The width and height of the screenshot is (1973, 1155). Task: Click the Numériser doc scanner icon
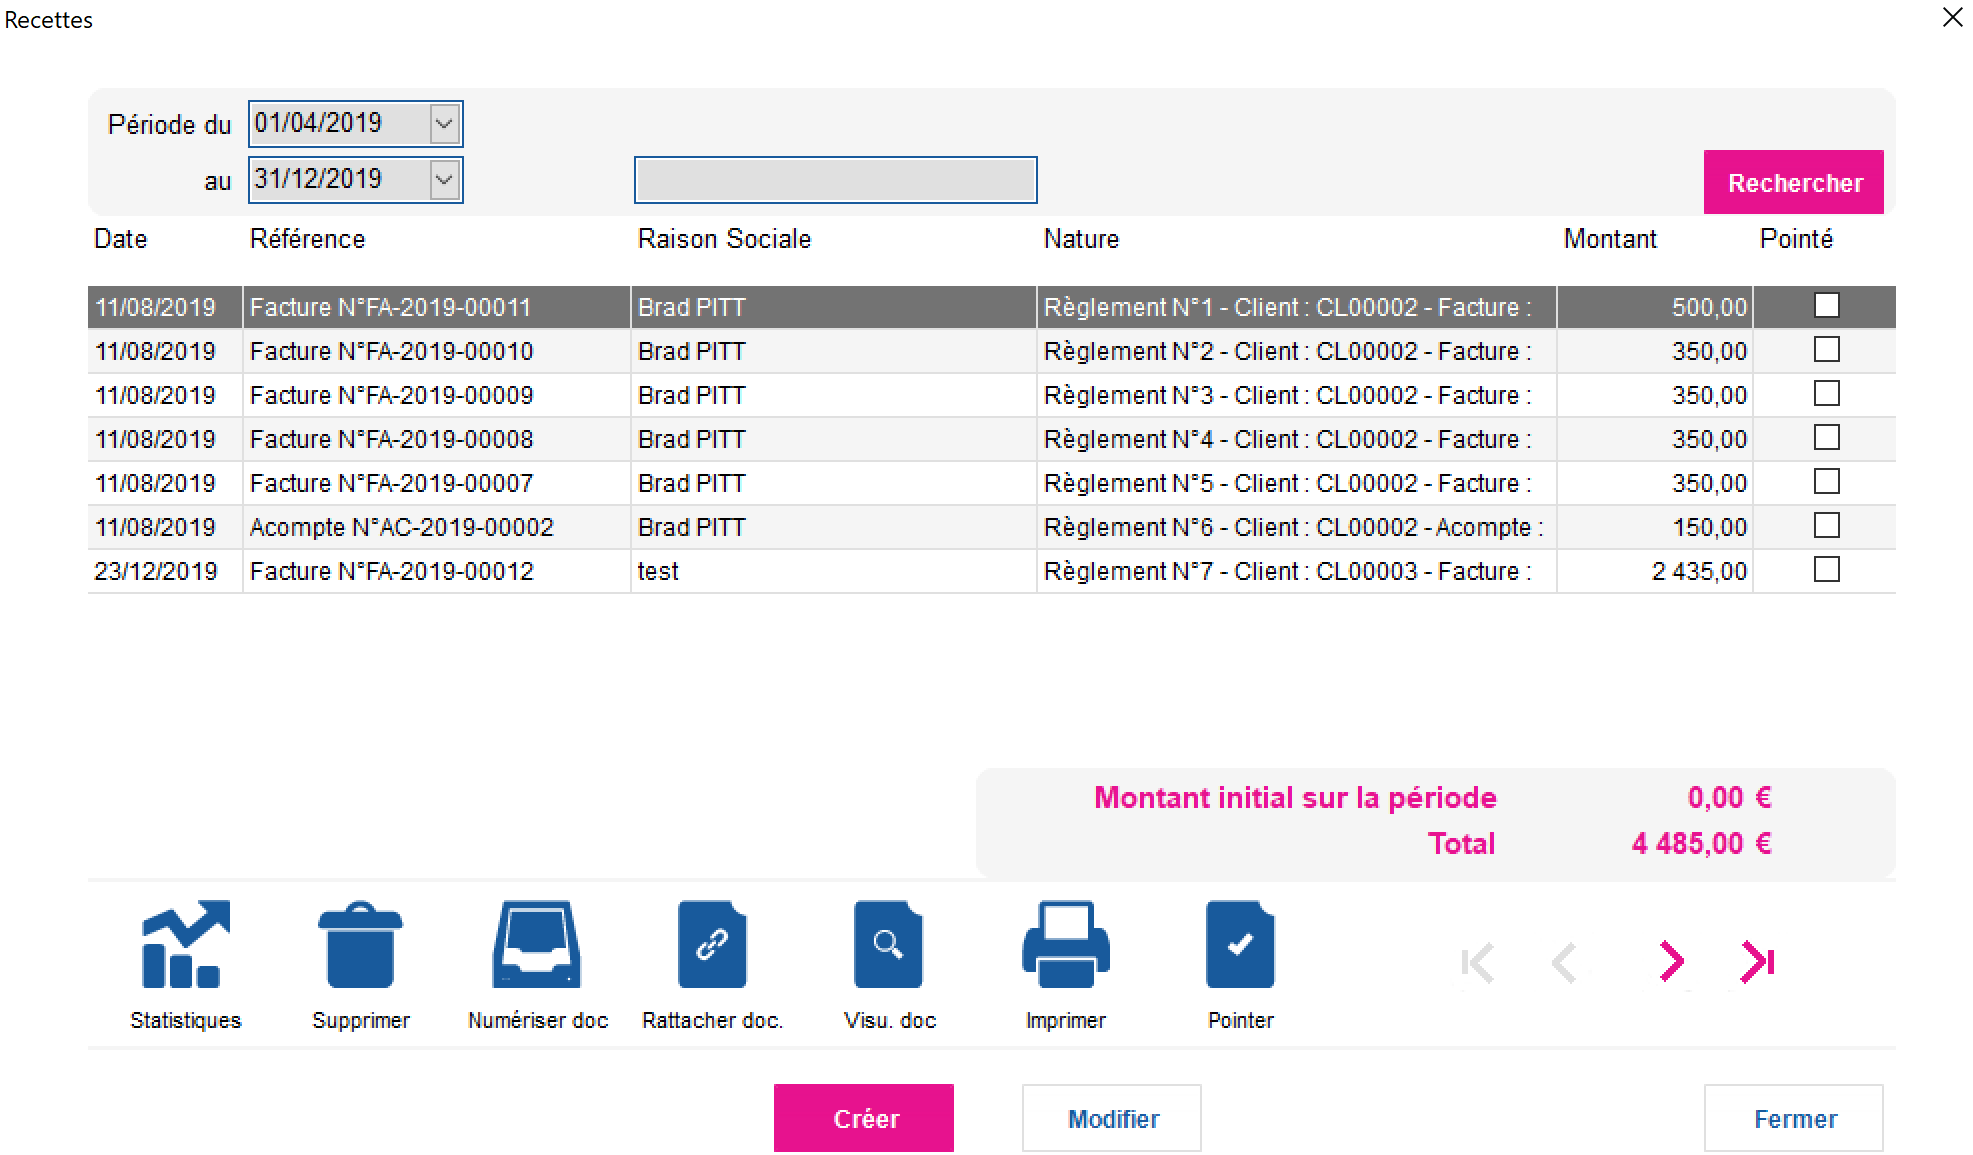[537, 945]
